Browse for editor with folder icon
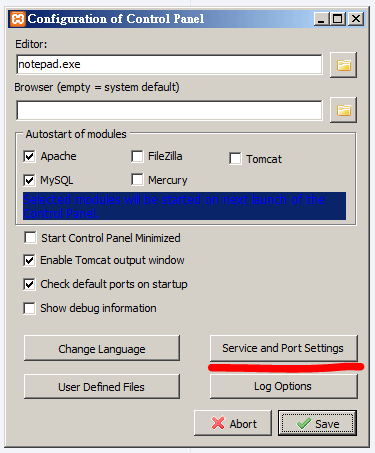 [343, 65]
